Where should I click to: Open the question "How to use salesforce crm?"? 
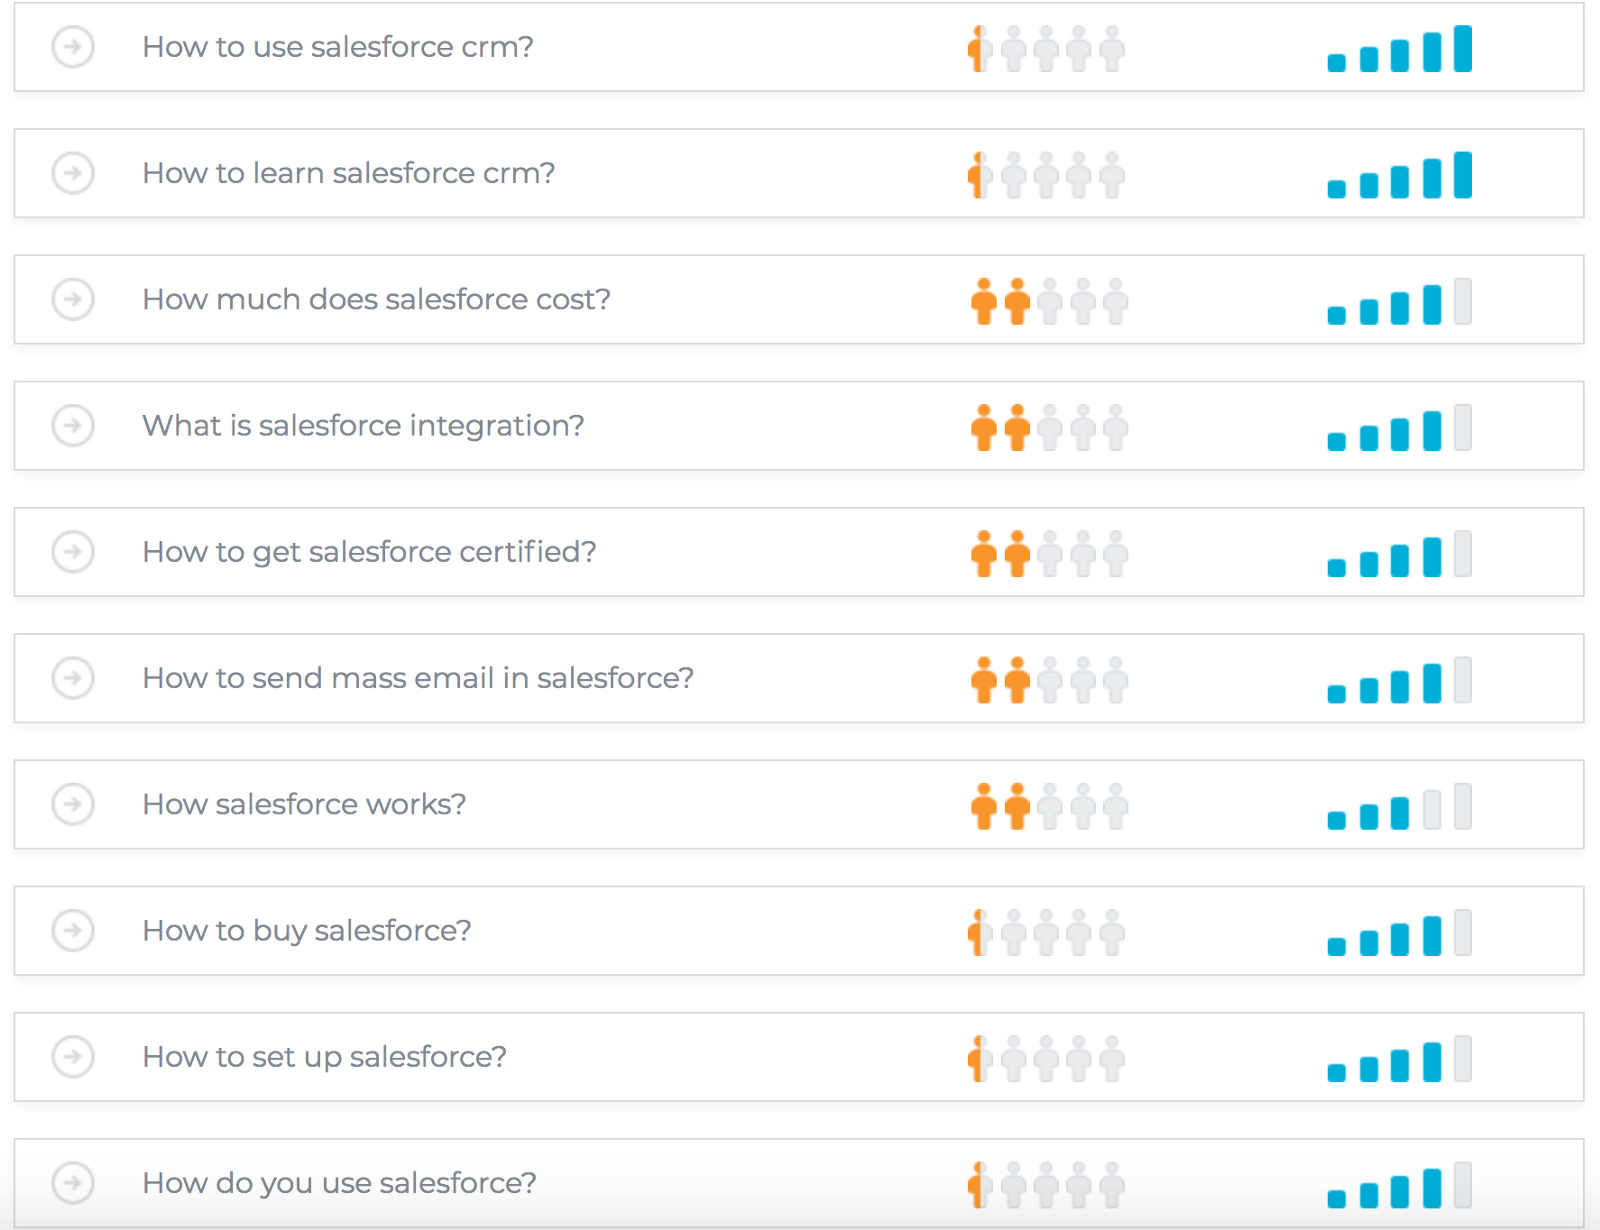338,46
